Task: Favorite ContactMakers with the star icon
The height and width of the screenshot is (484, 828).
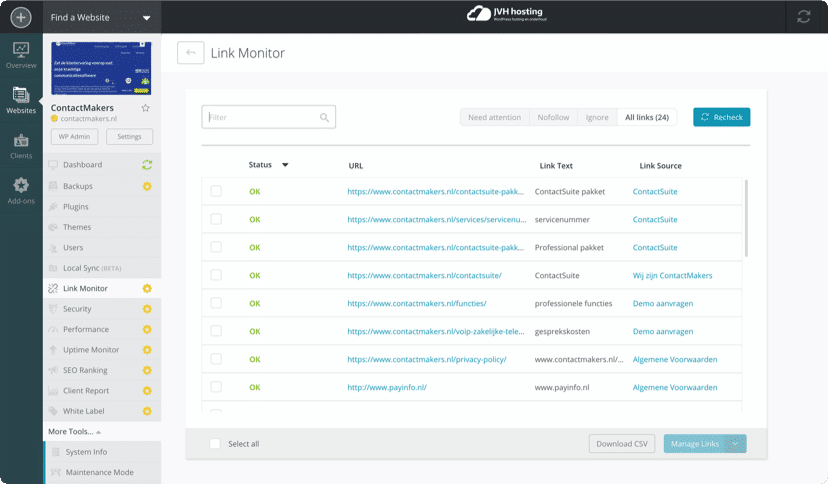Action: 146,108
